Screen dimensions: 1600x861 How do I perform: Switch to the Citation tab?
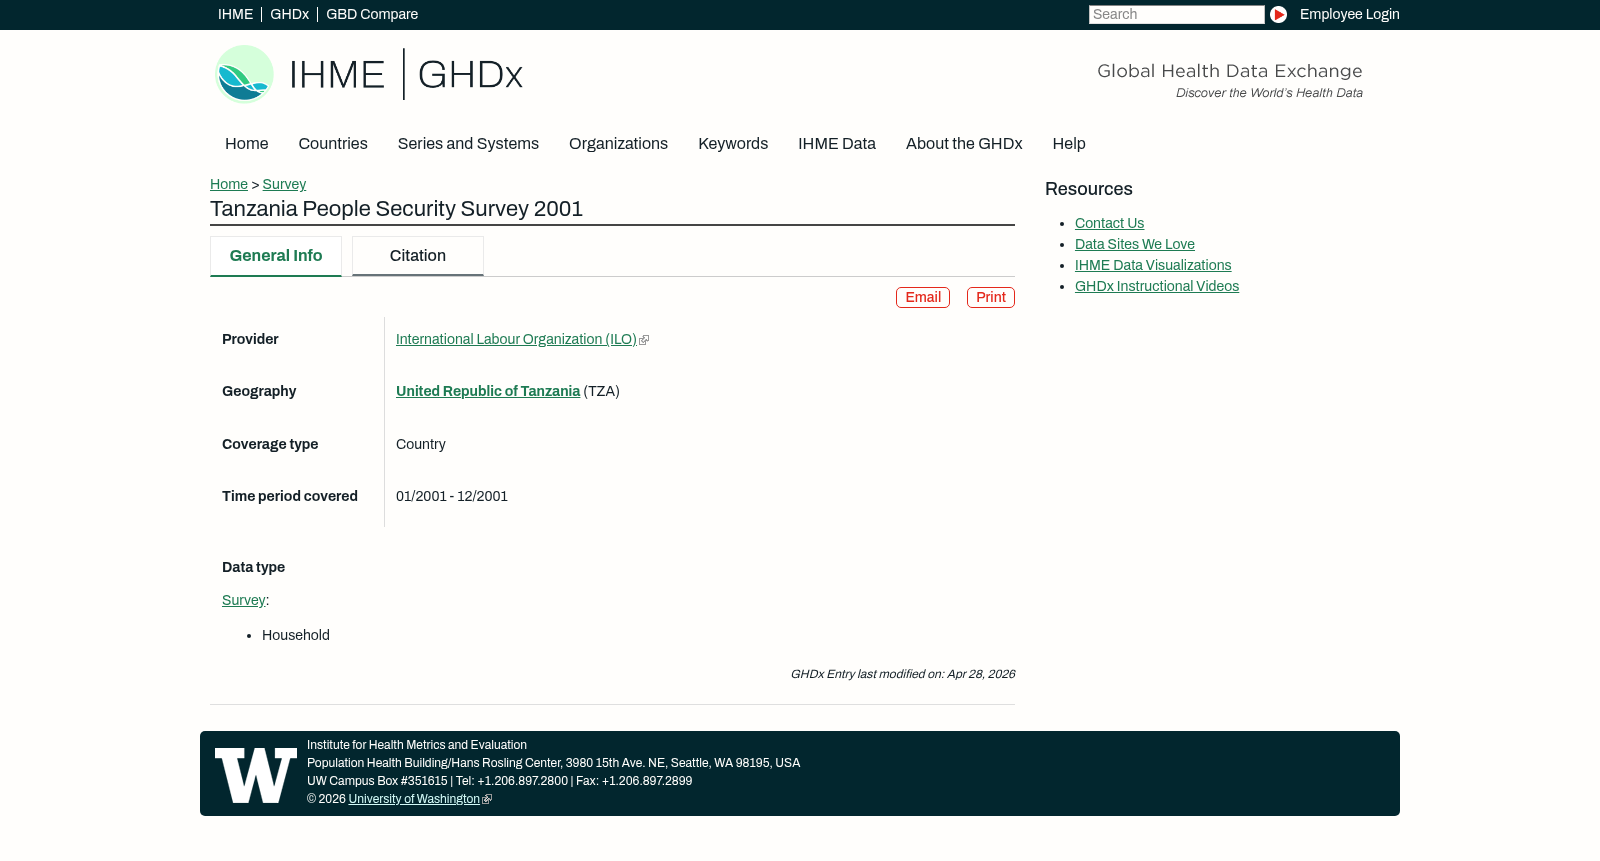coord(418,256)
